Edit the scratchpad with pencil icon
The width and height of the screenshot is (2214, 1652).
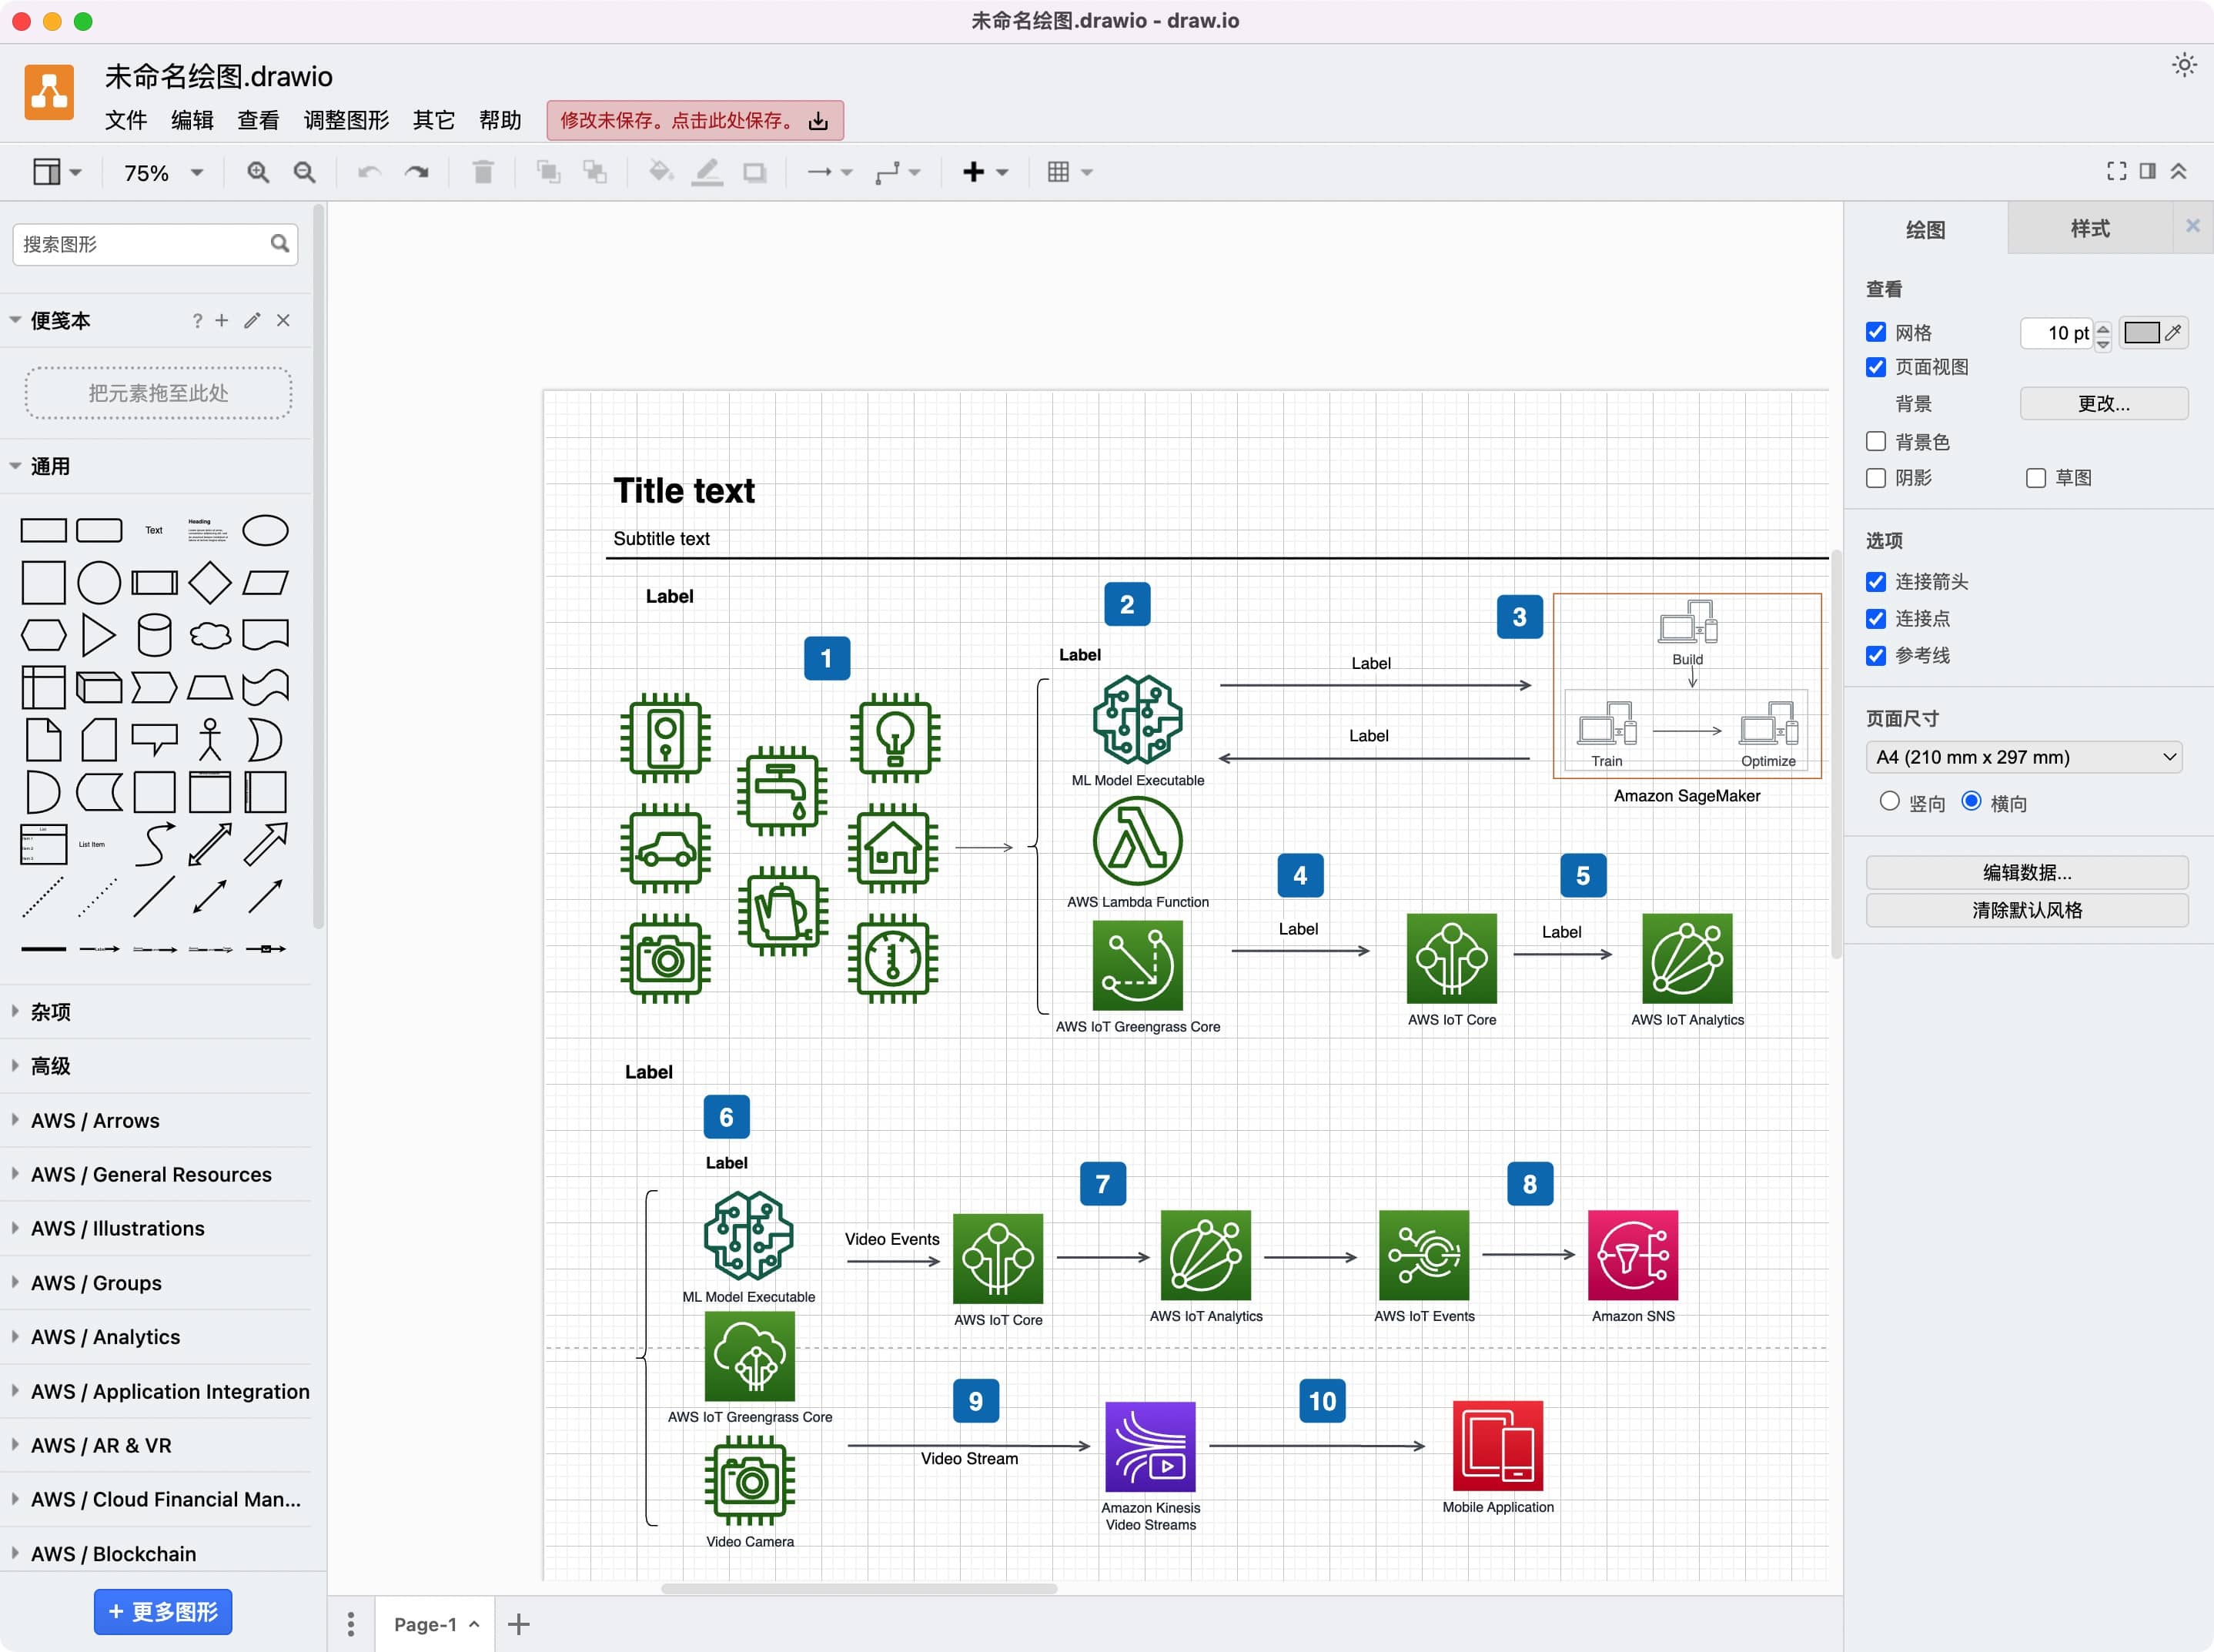pos(252,320)
